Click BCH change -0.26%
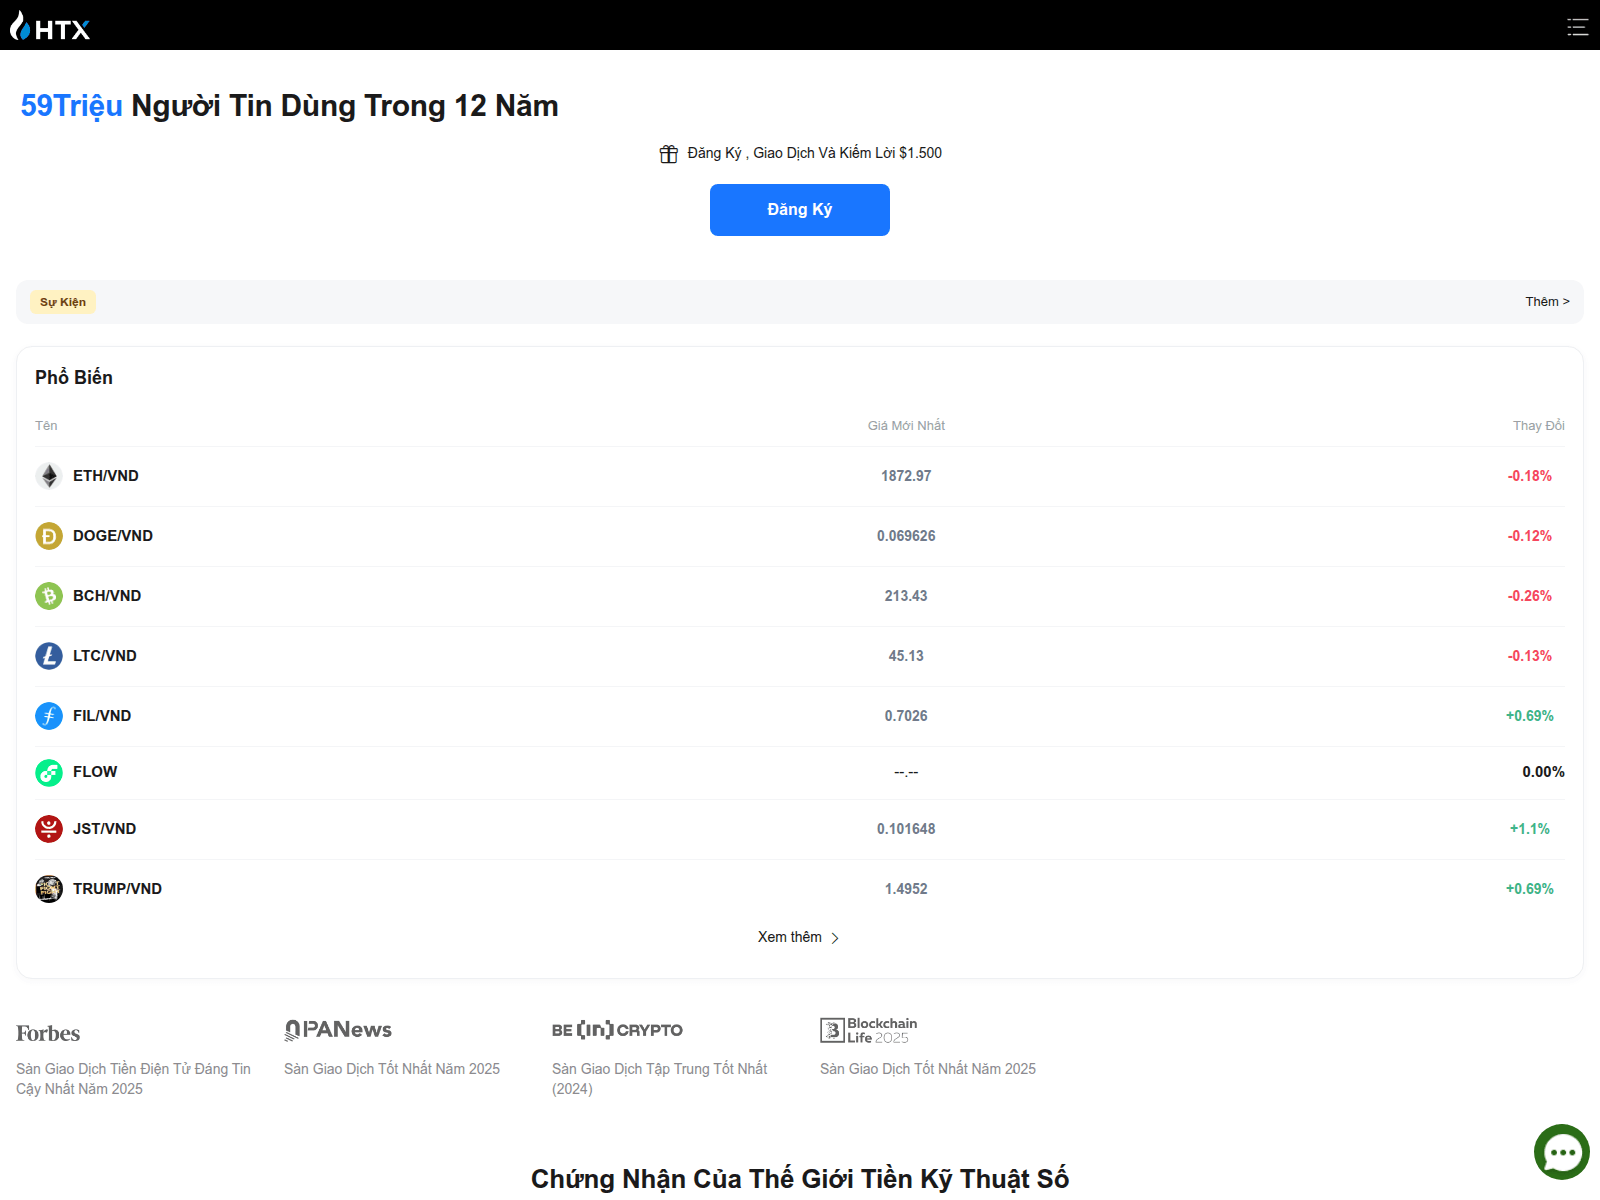The width and height of the screenshot is (1600, 1200). (1530, 596)
